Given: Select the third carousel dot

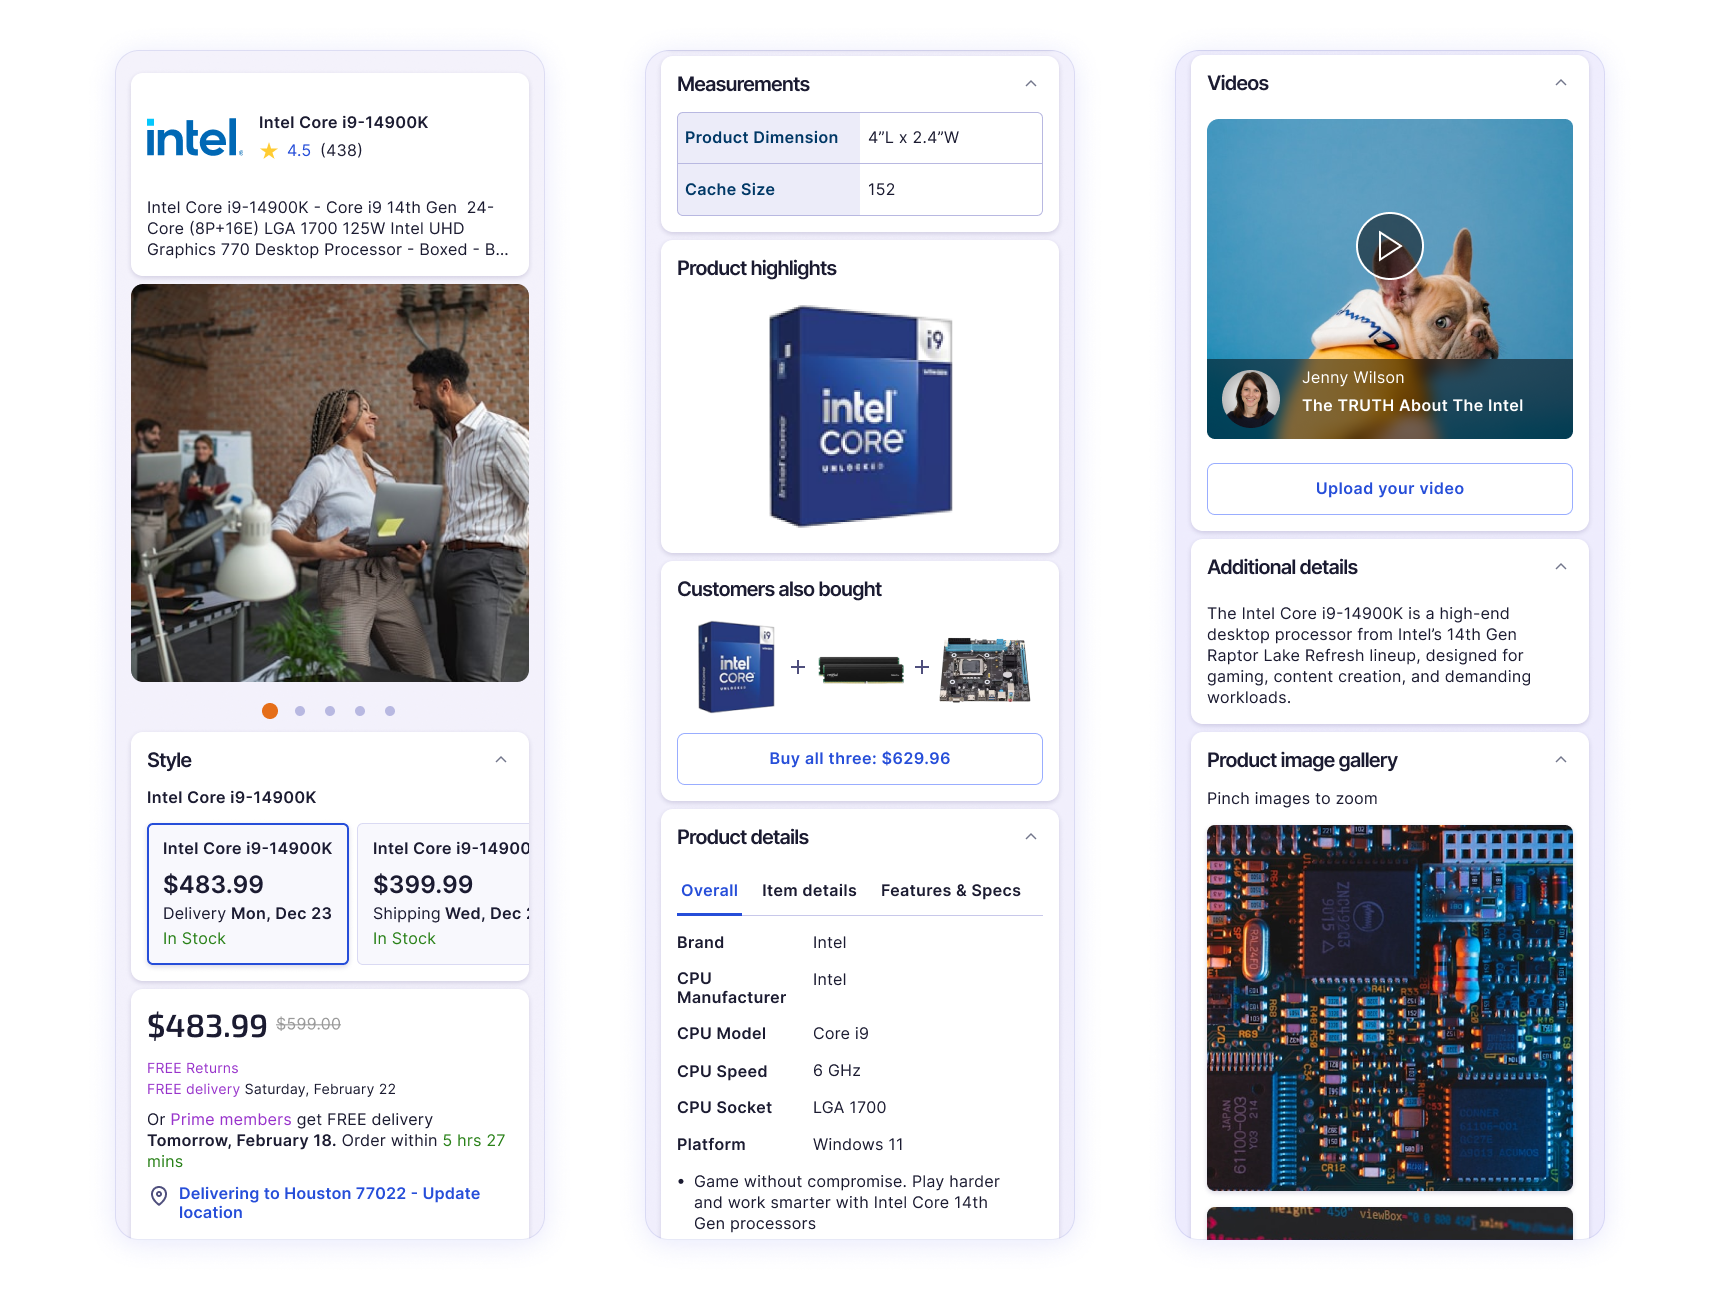Looking at the screenshot, I should point(330,711).
